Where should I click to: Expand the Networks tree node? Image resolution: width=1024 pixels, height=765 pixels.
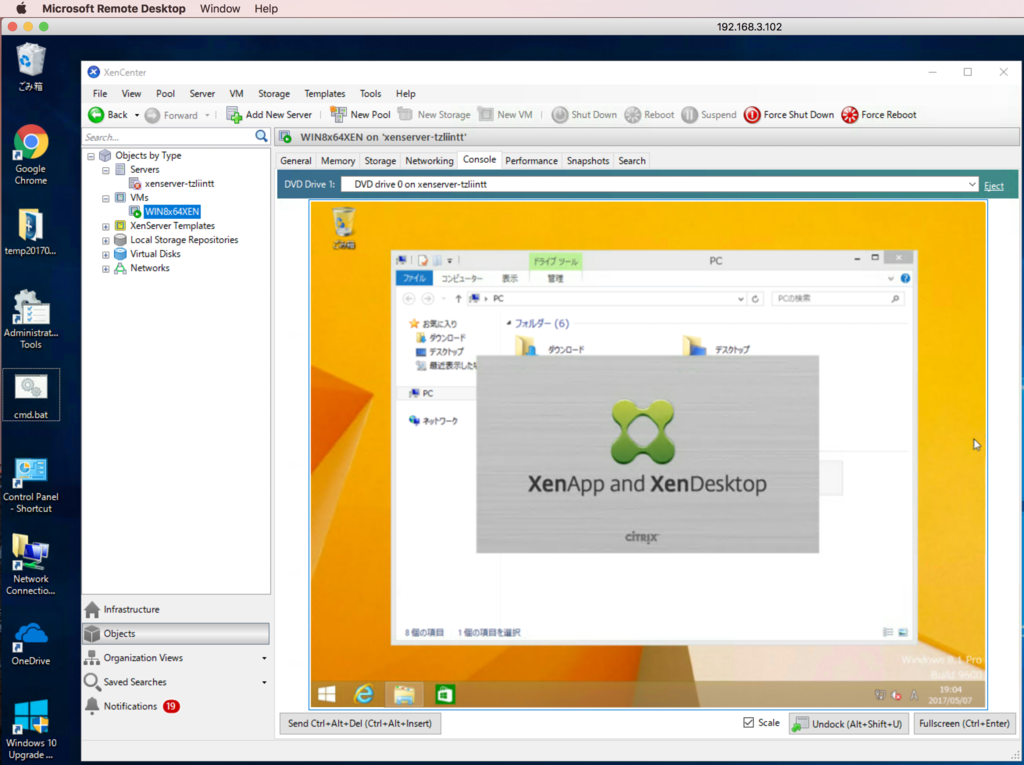[105, 269]
